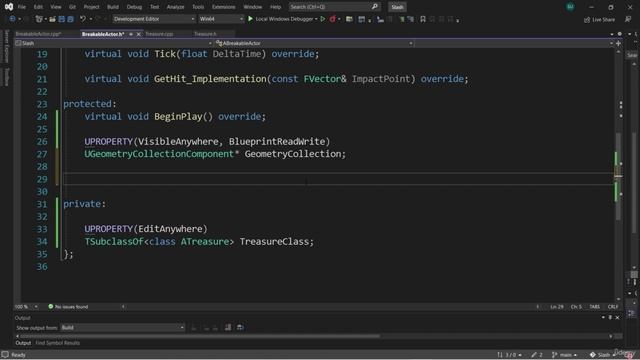Click the pin icon of the Output panel
Viewport: 640px width, 360px height.
tap(610, 317)
